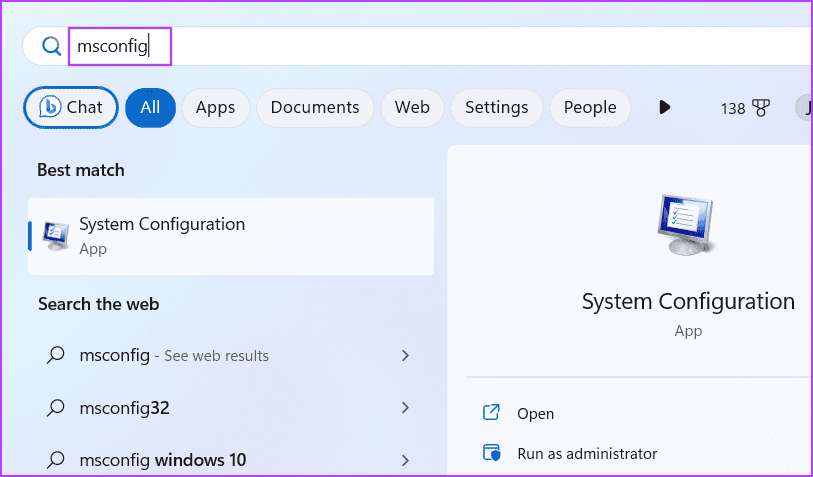Expand chevron beside msconfig32 suggestion

[405, 408]
